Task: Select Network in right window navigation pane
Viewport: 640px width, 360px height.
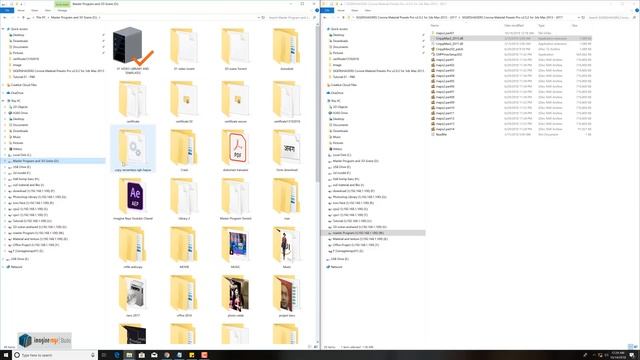Action: point(336,267)
